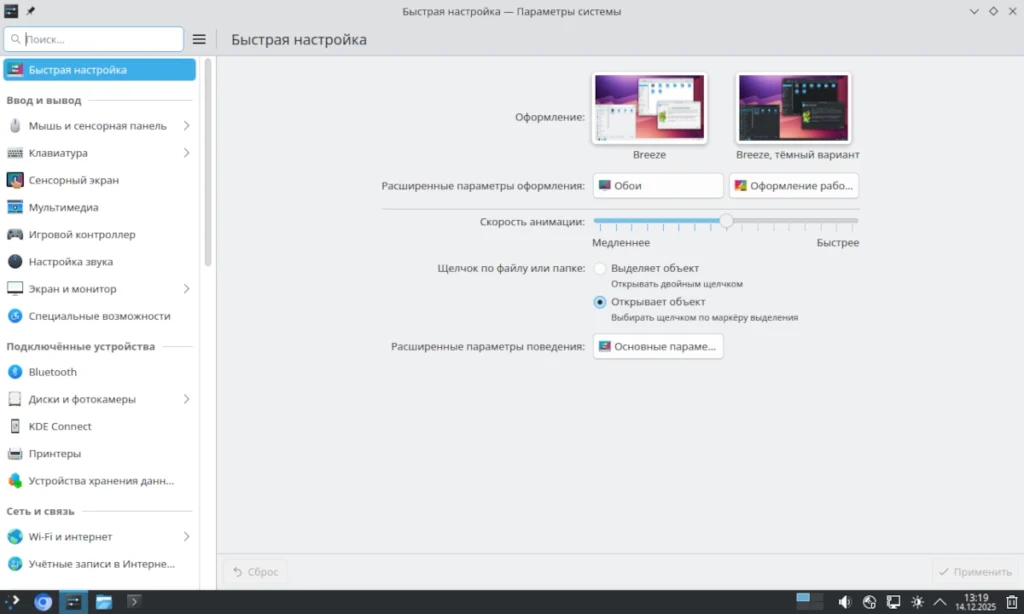Open Bluetooth settings page
This screenshot has width=1024, height=614.
click(99, 372)
